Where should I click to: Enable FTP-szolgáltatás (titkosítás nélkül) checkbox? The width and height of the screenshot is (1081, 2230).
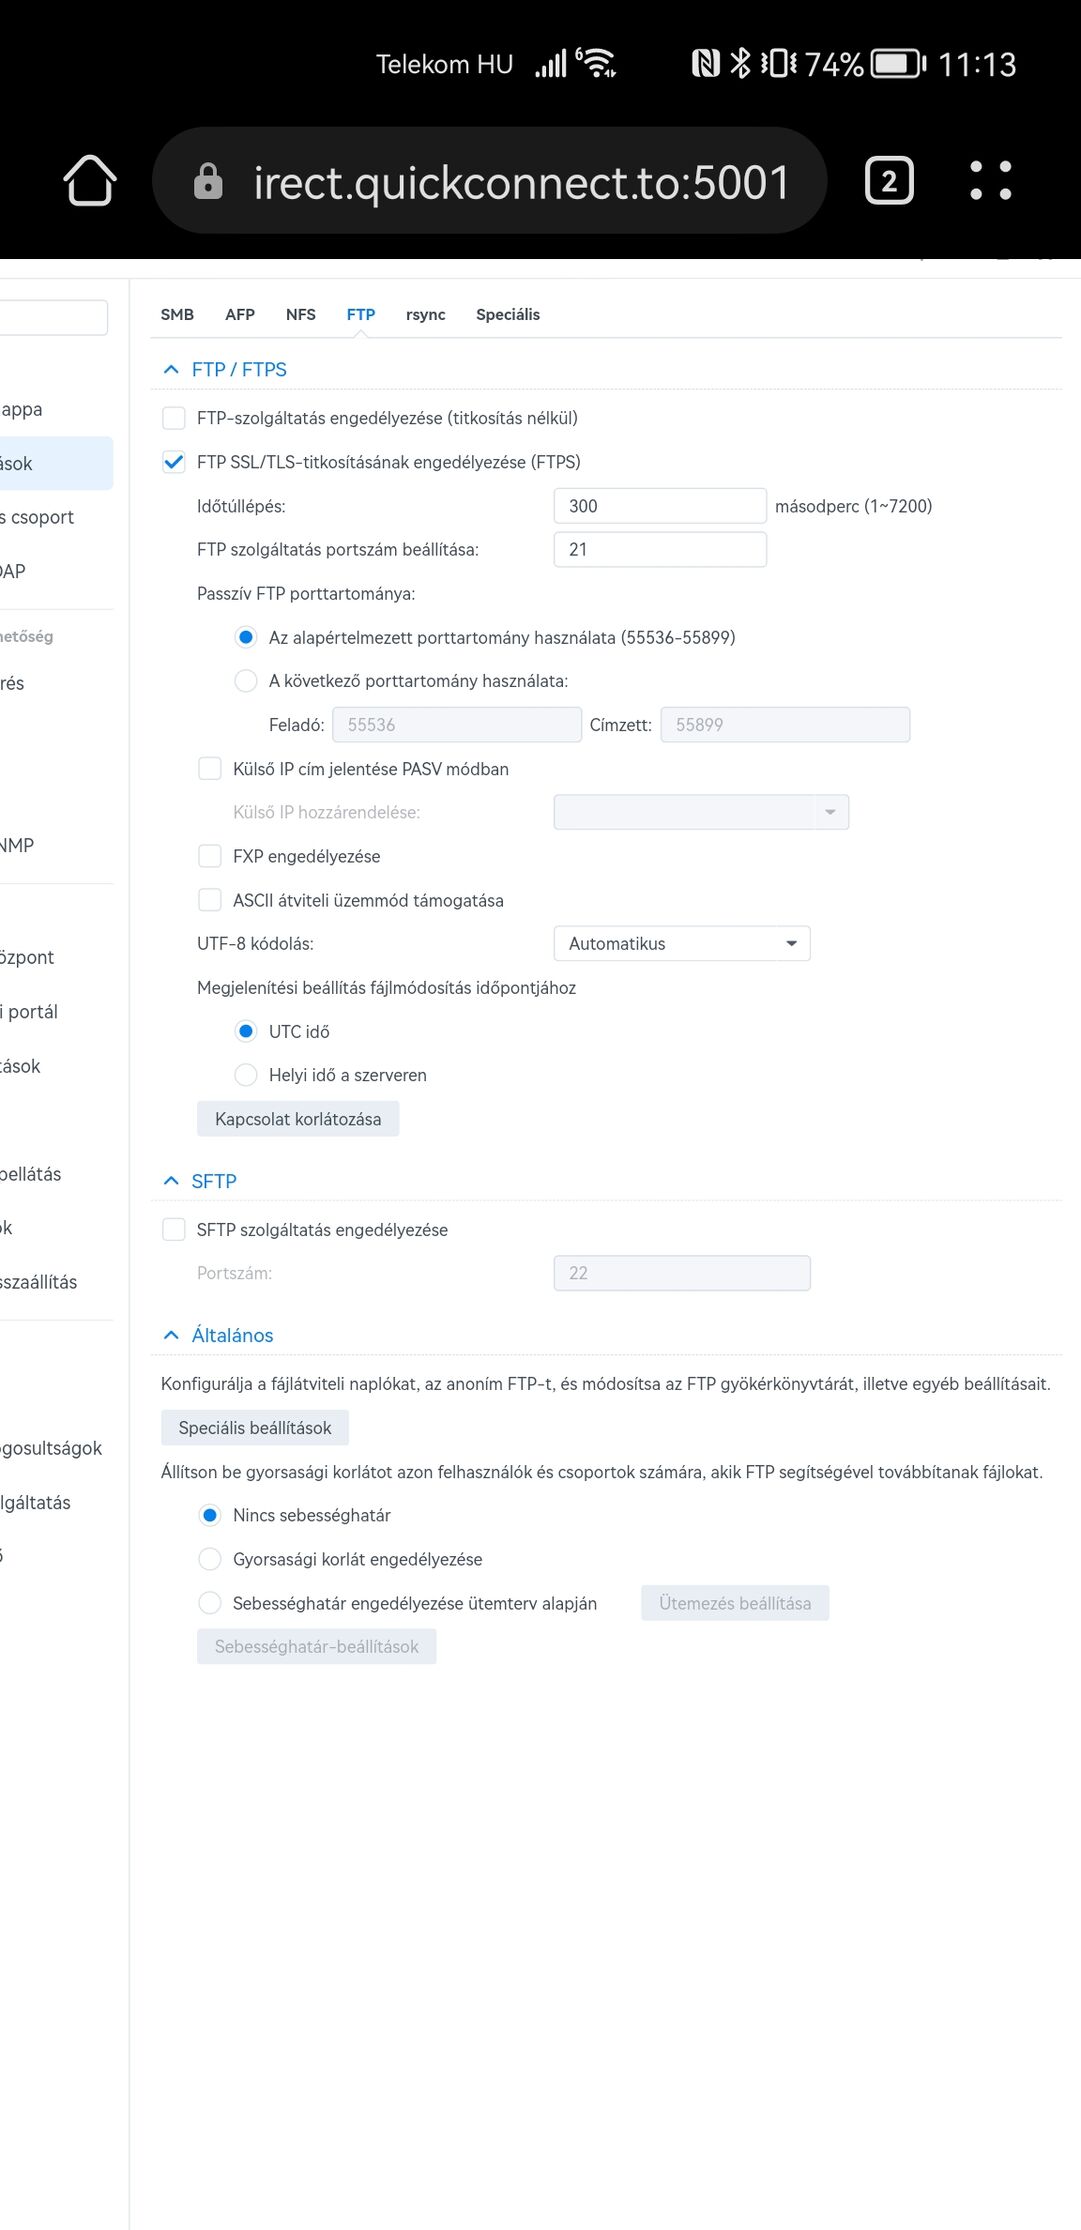[x=174, y=418]
